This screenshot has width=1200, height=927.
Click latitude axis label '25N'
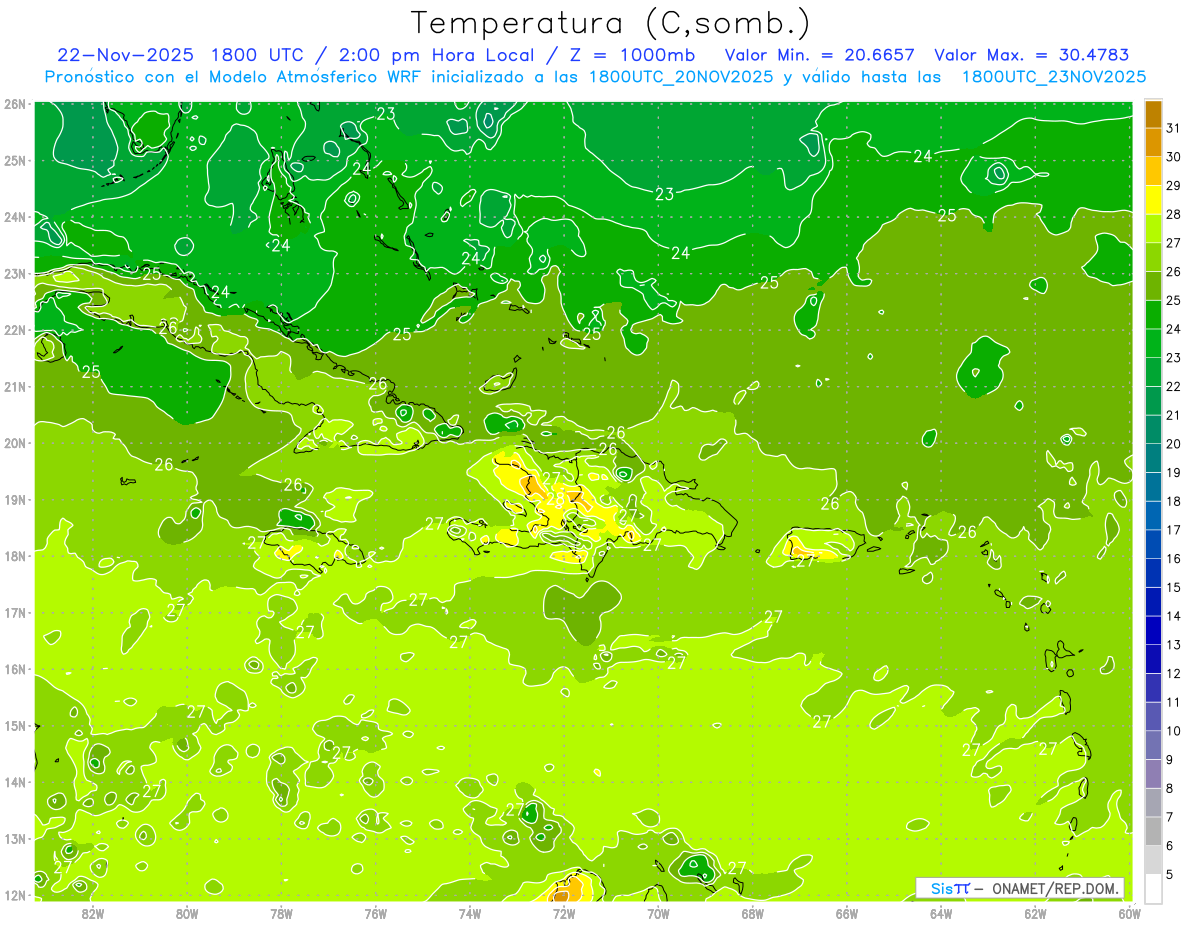tap(14, 160)
